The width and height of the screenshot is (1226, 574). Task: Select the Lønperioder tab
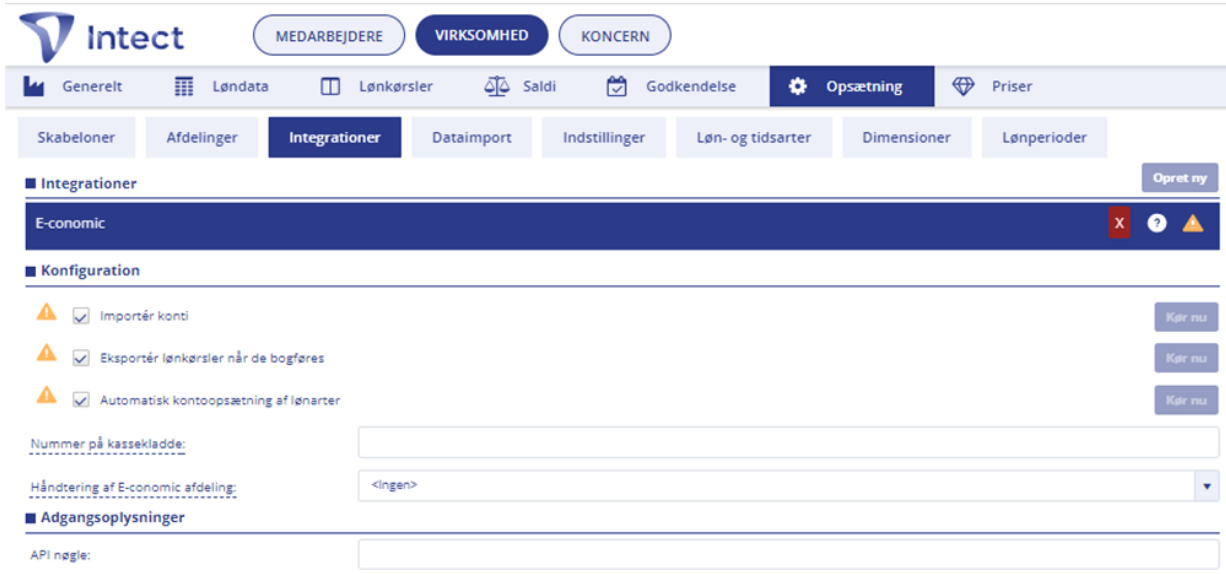click(1044, 138)
